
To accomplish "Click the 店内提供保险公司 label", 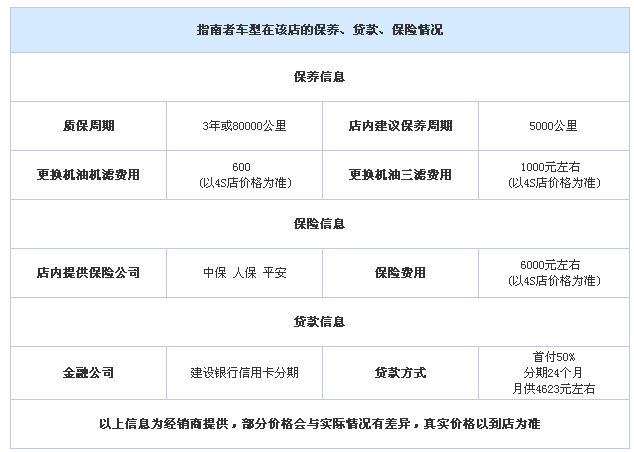I will click(x=89, y=272).
